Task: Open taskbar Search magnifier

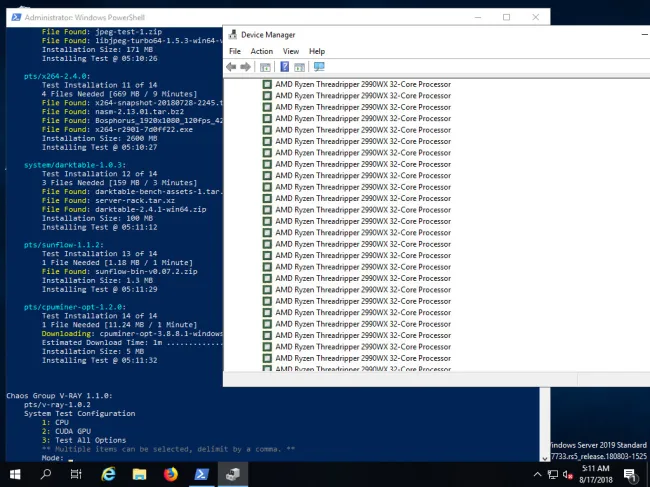Action: 46,474
